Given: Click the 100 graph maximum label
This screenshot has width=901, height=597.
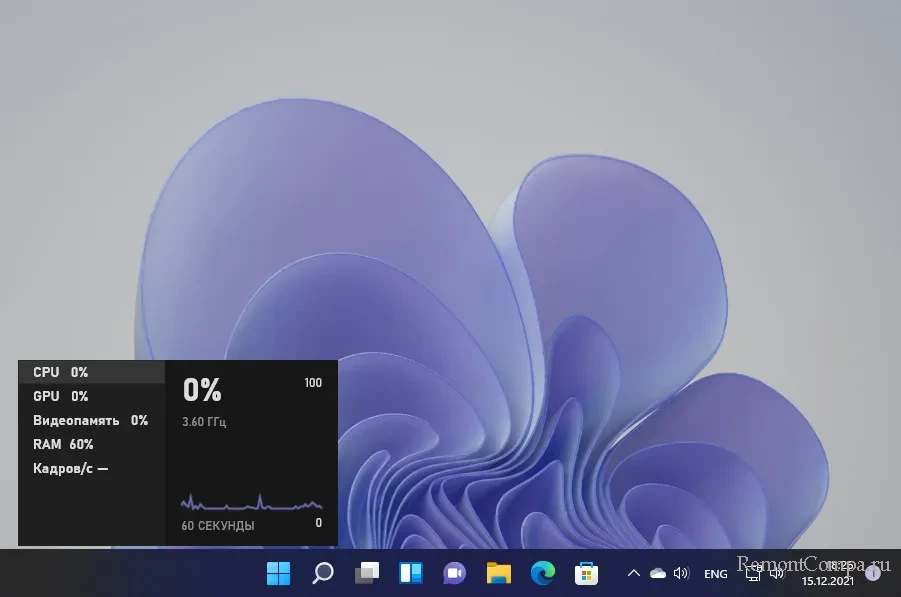Looking at the screenshot, I should [313, 383].
